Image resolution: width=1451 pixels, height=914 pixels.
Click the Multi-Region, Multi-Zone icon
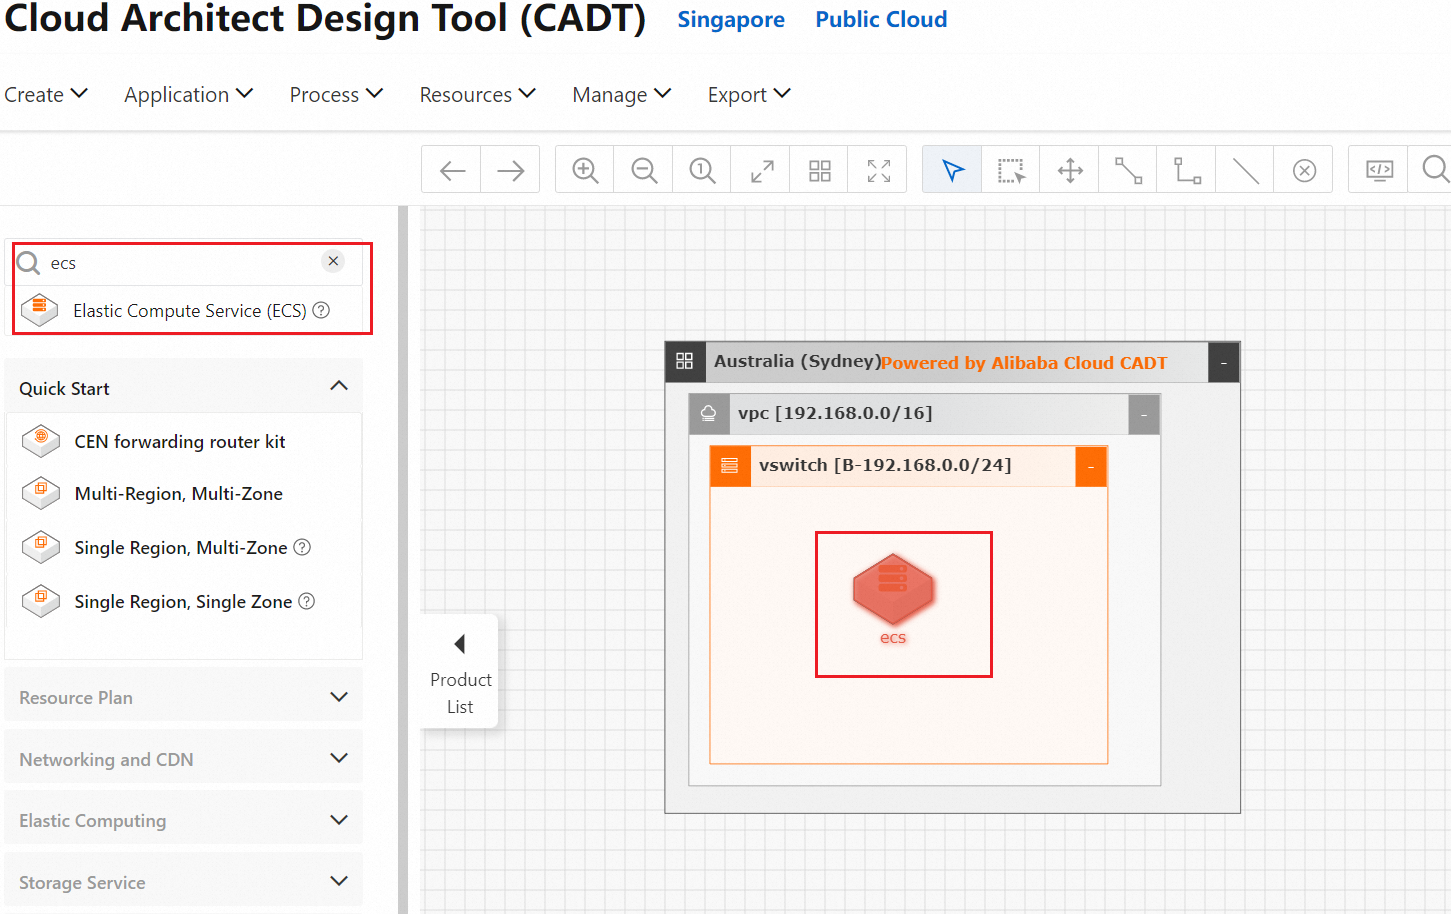pyautogui.click(x=41, y=493)
